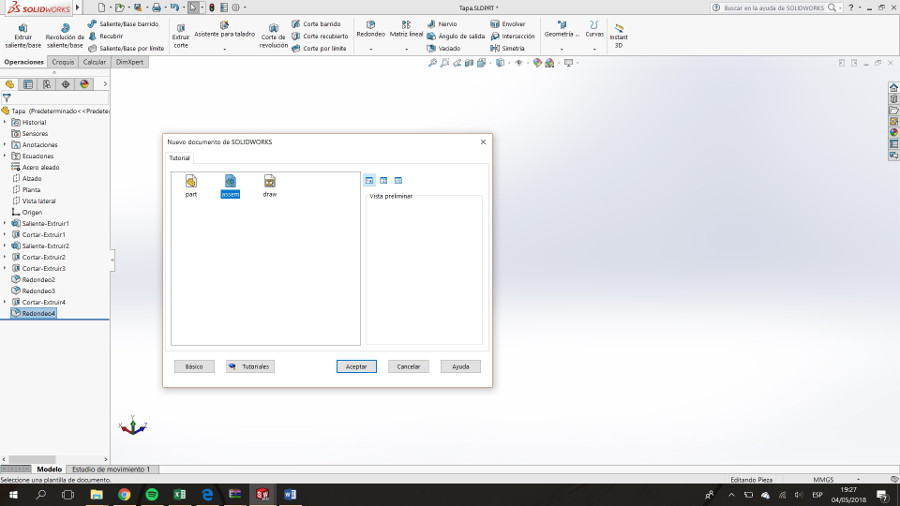
Task: Click the SOLIDWORKS help search field
Action: (773, 7)
